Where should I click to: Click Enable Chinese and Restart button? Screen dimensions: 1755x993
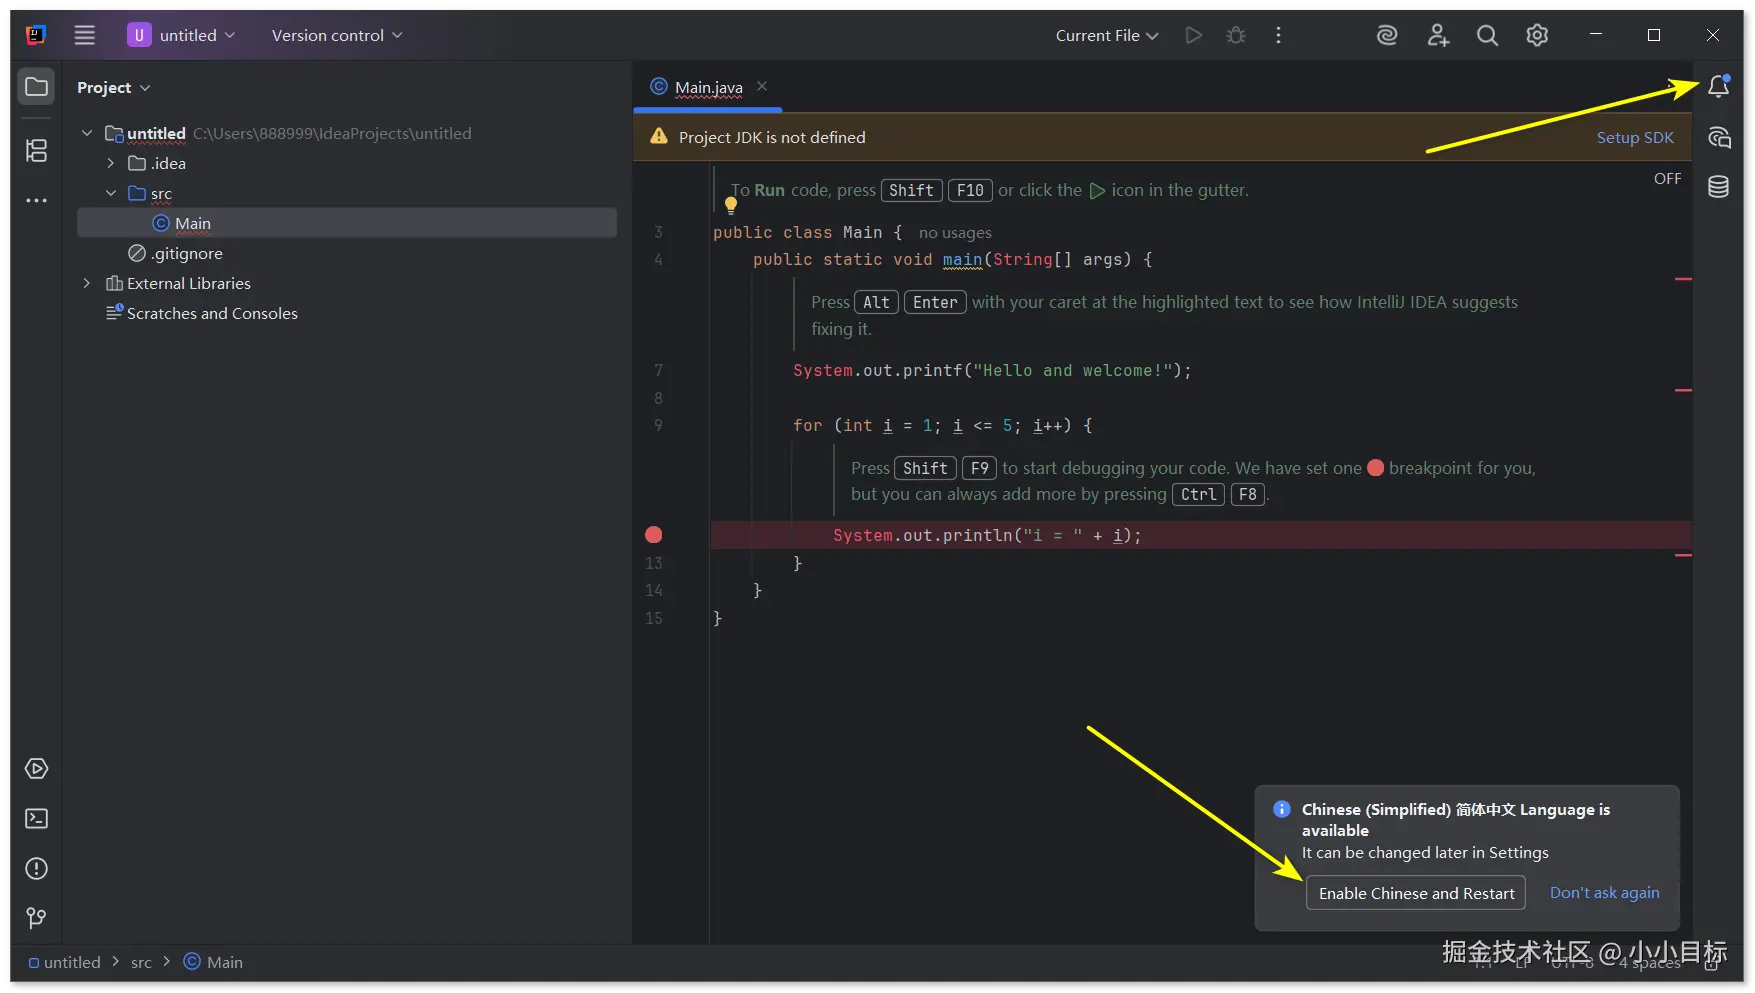1416,893
